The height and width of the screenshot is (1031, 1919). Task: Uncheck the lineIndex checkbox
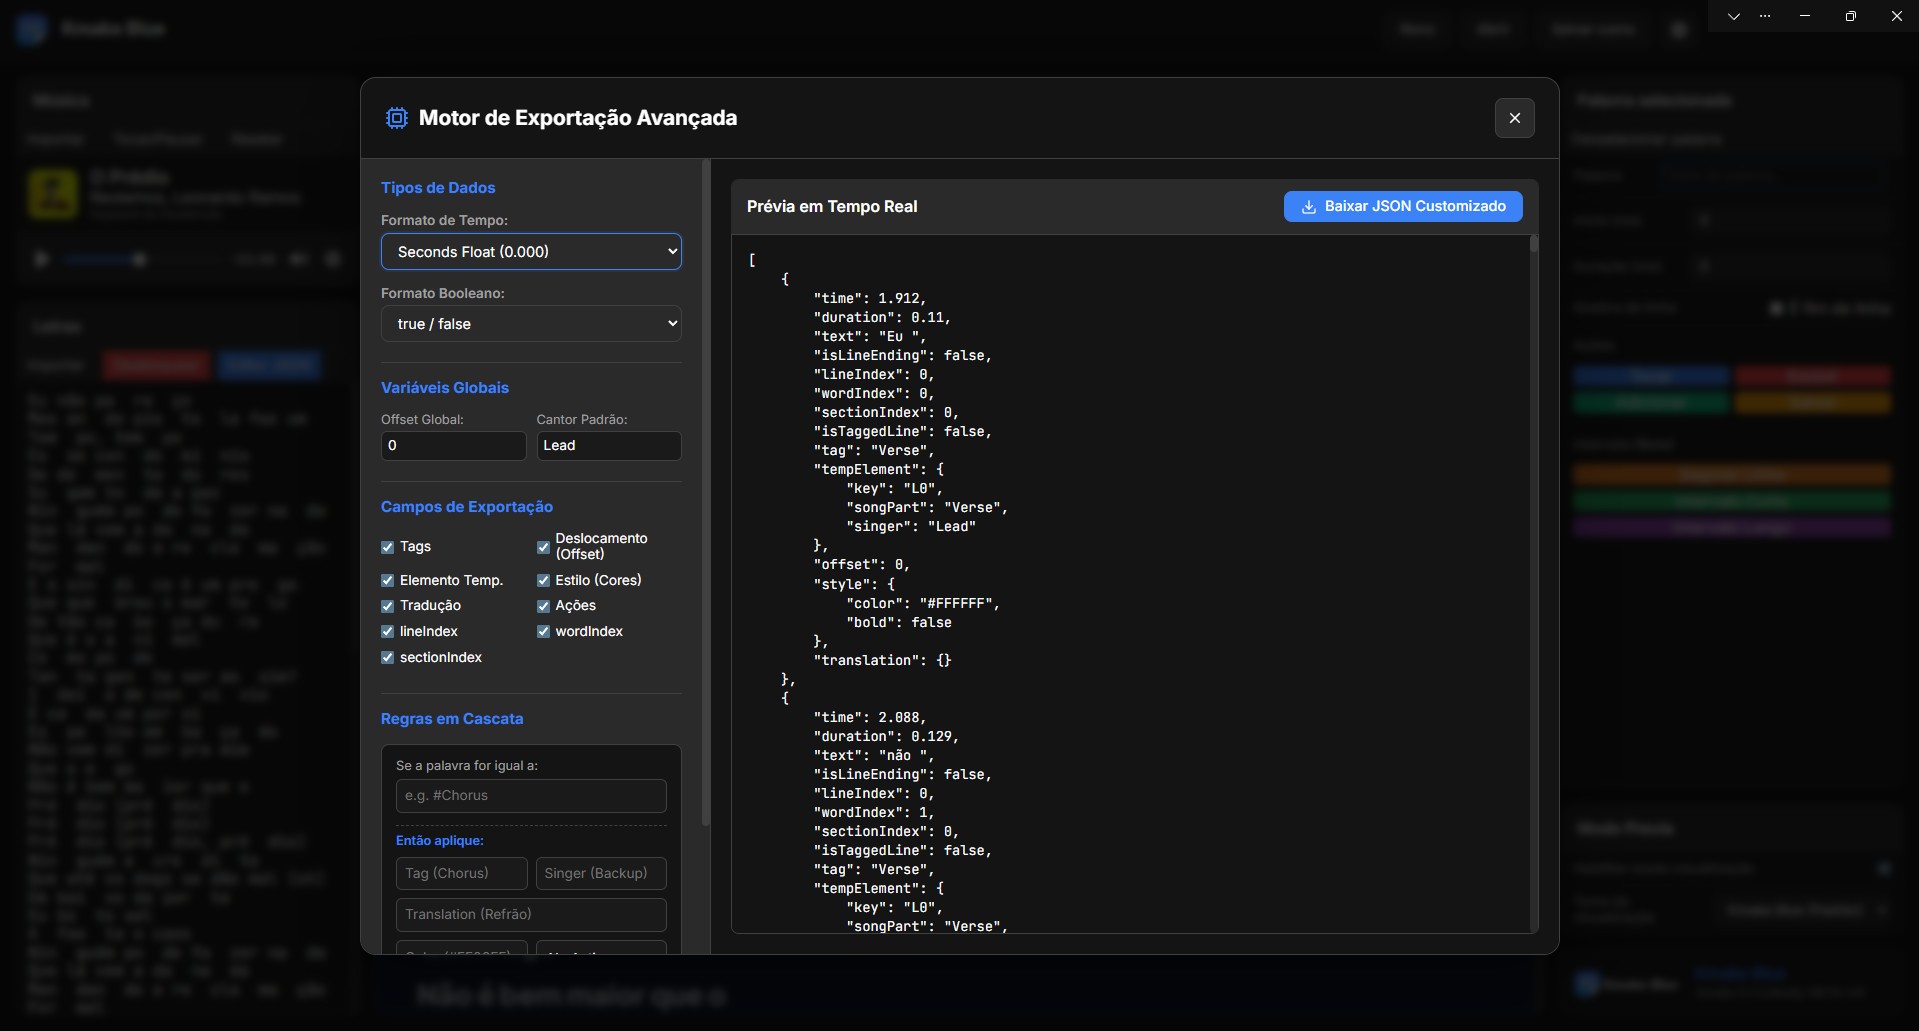[387, 632]
